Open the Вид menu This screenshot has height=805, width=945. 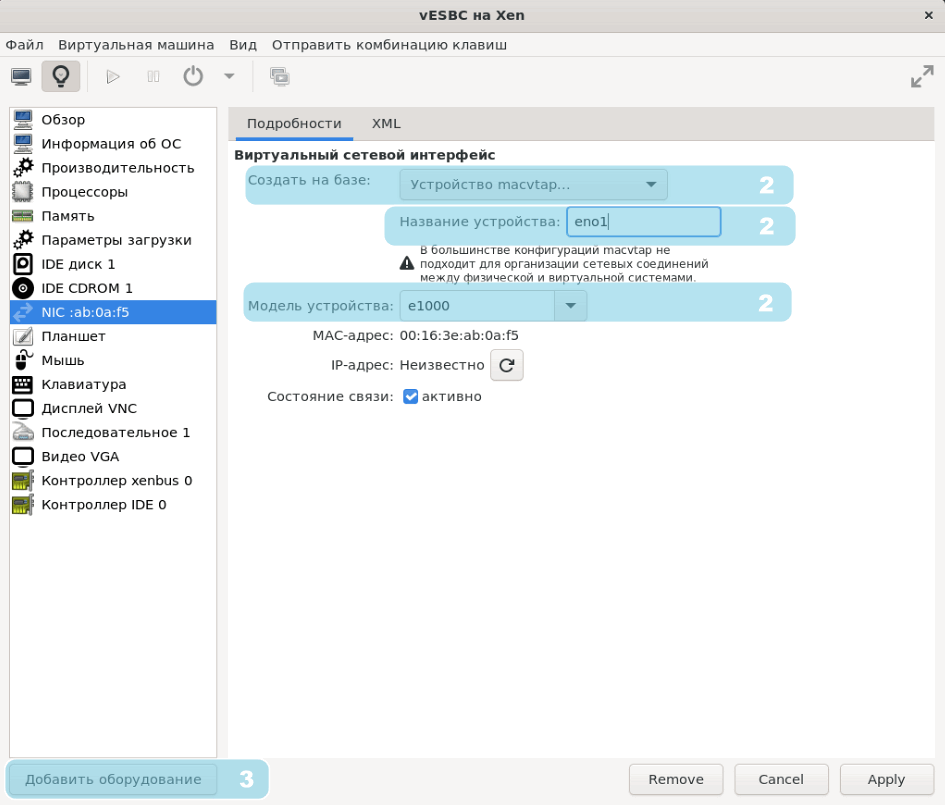tap(243, 45)
